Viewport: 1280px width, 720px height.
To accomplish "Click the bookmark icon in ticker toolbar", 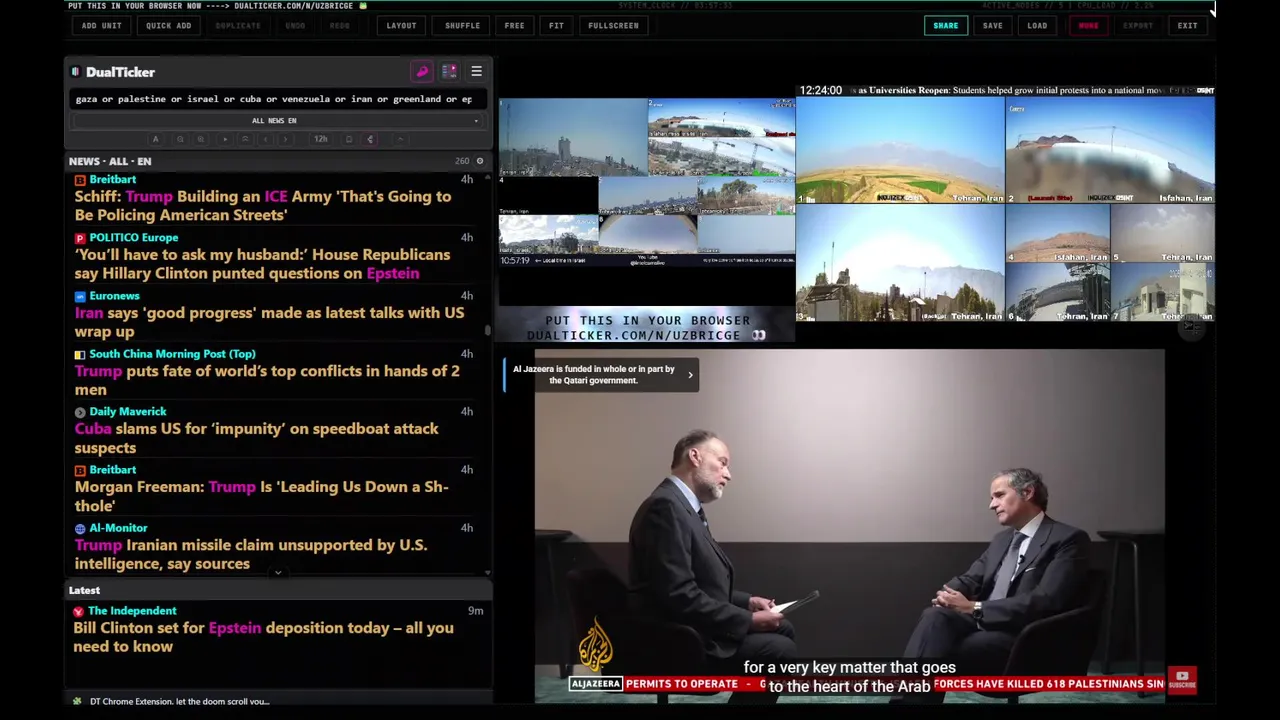I will tap(349, 139).
